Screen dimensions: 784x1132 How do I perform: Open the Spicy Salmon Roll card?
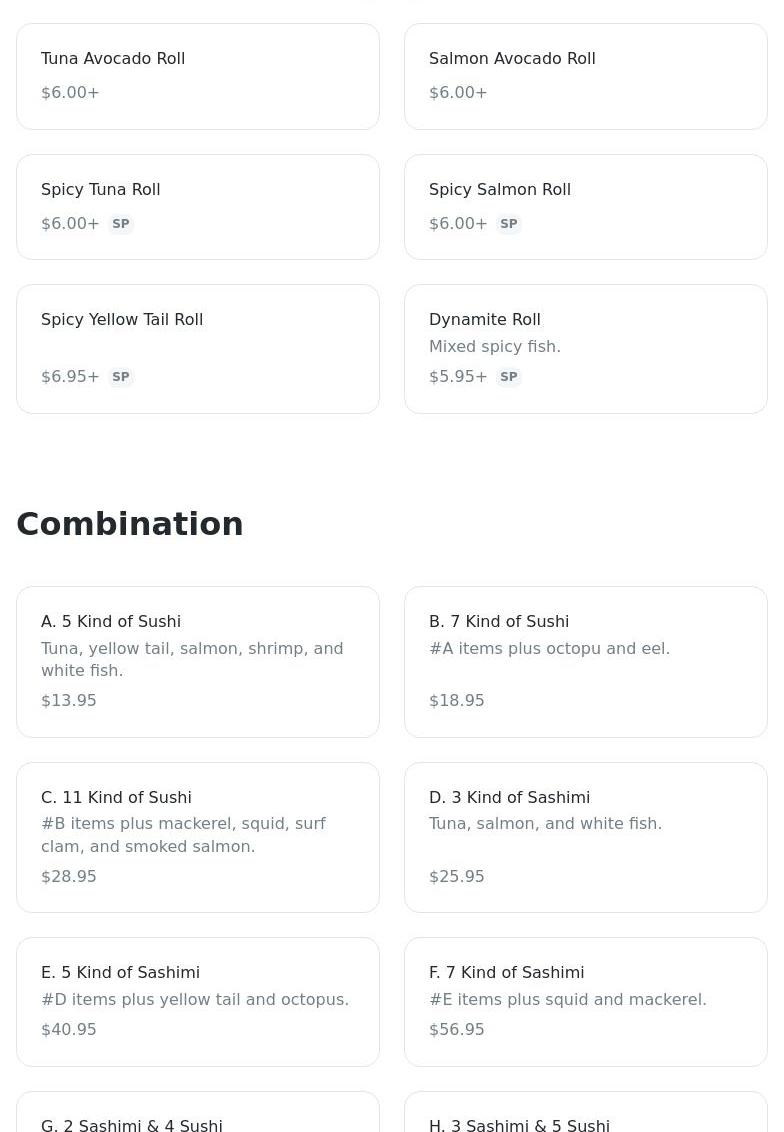click(586, 206)
